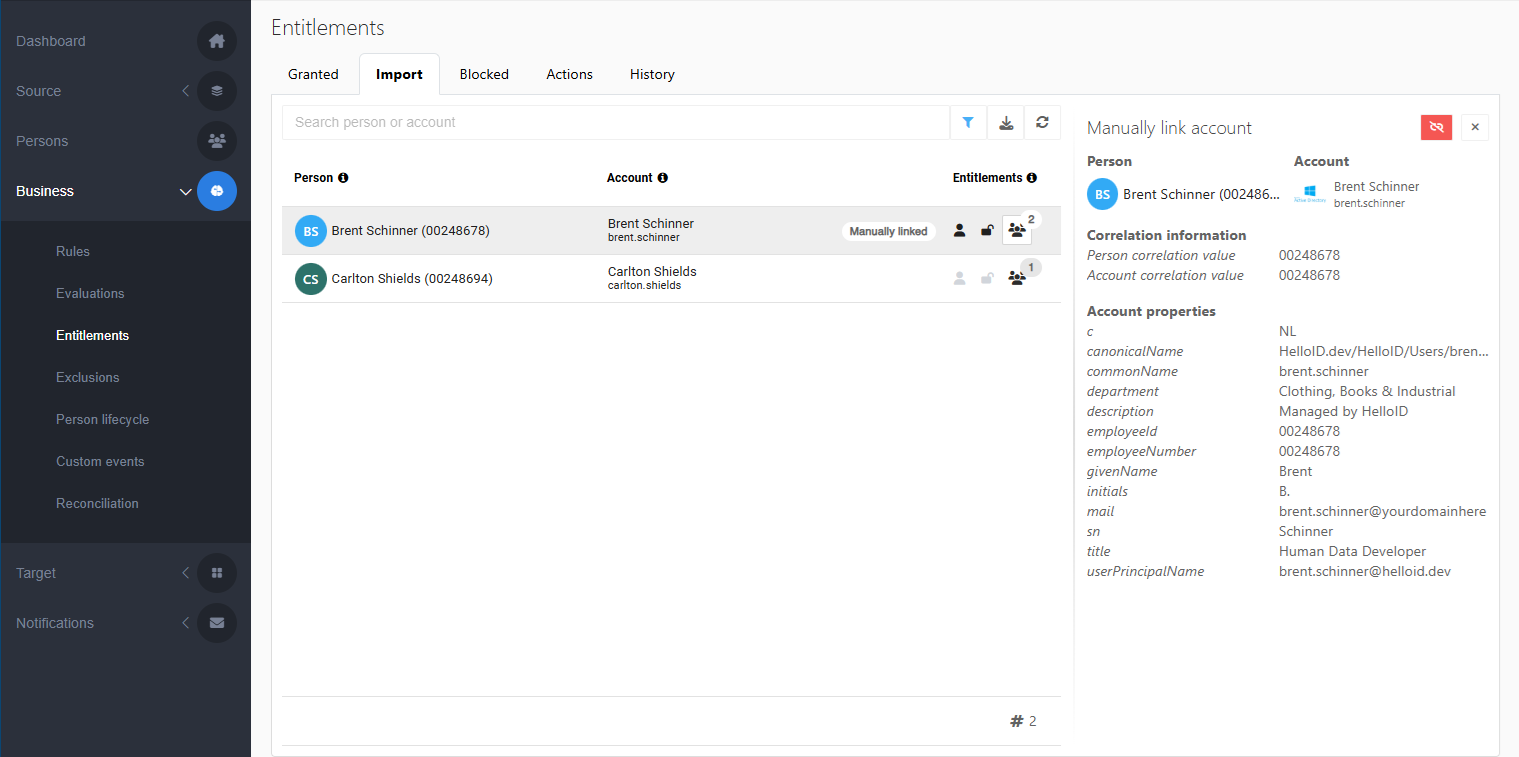Click the Search person or account field

615,122
